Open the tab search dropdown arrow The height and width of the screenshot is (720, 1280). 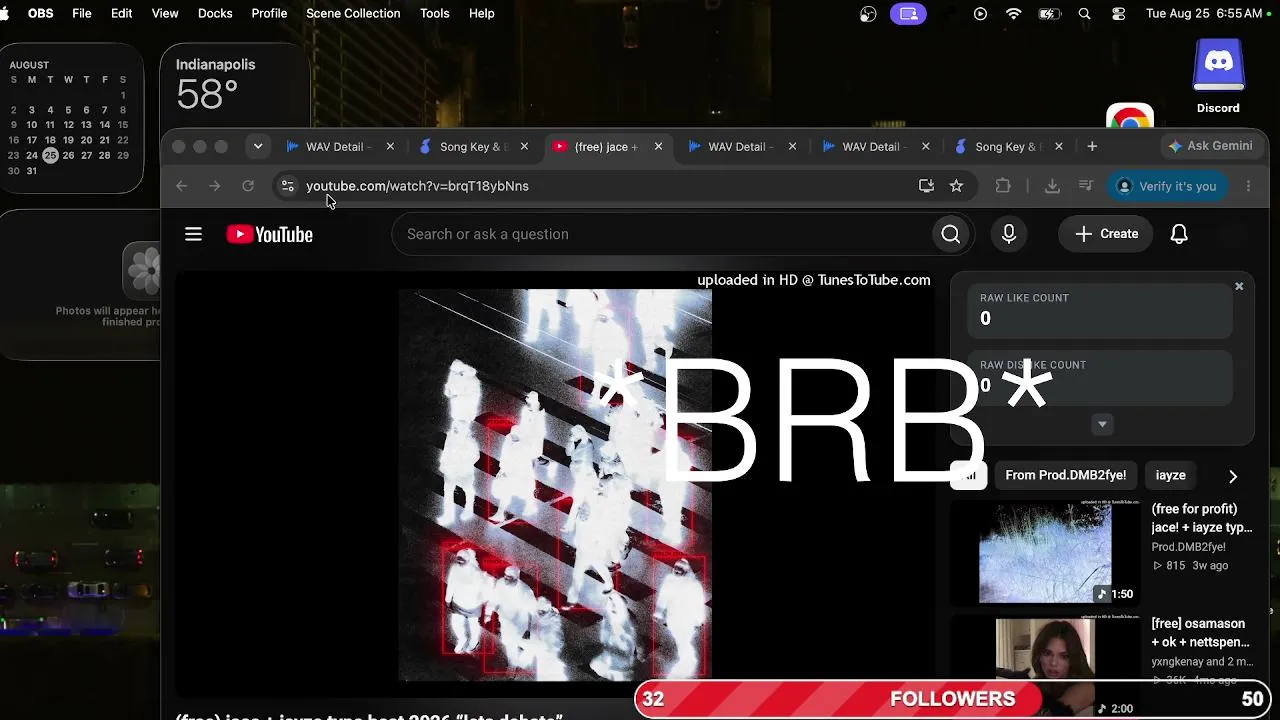pos(258,146)
